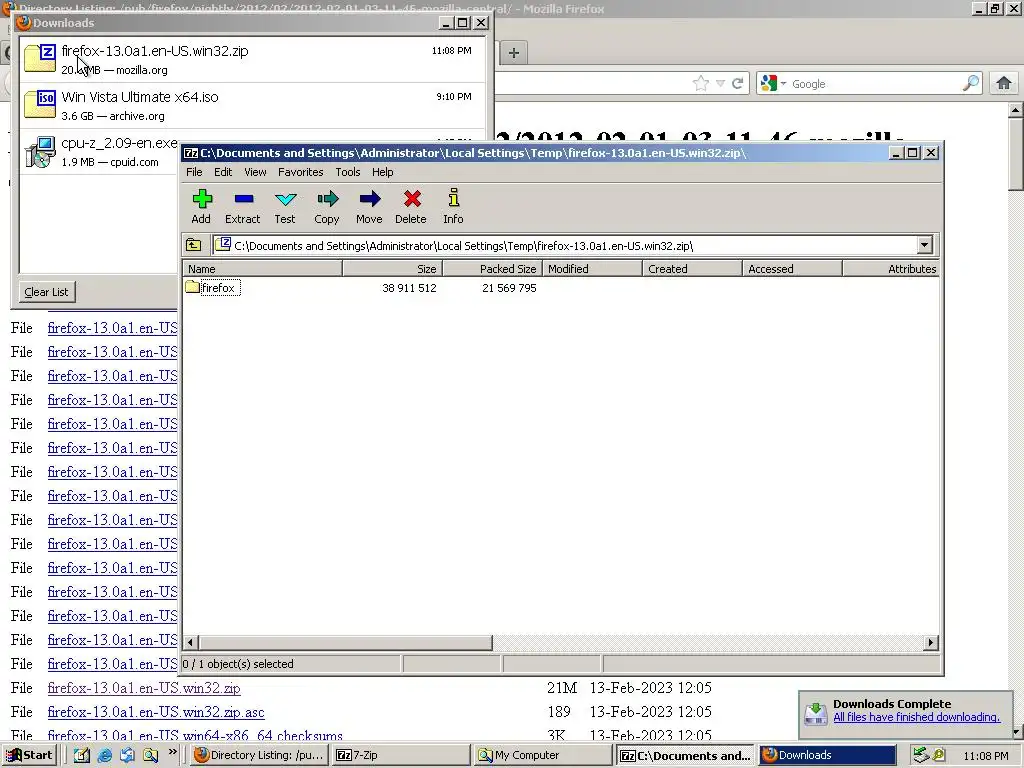1024x768 pixels.
Task: Go to Firefox Home page icon
Action: click(1004, 83)
